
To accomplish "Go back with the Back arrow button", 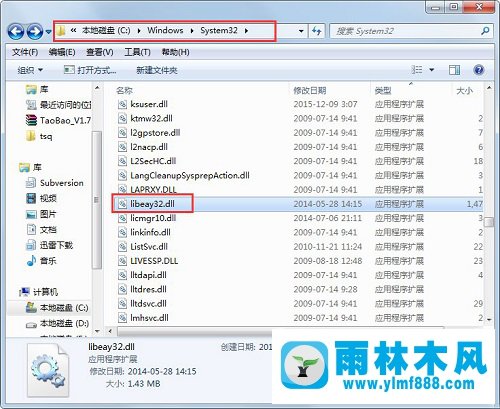I will coord(16,32).
